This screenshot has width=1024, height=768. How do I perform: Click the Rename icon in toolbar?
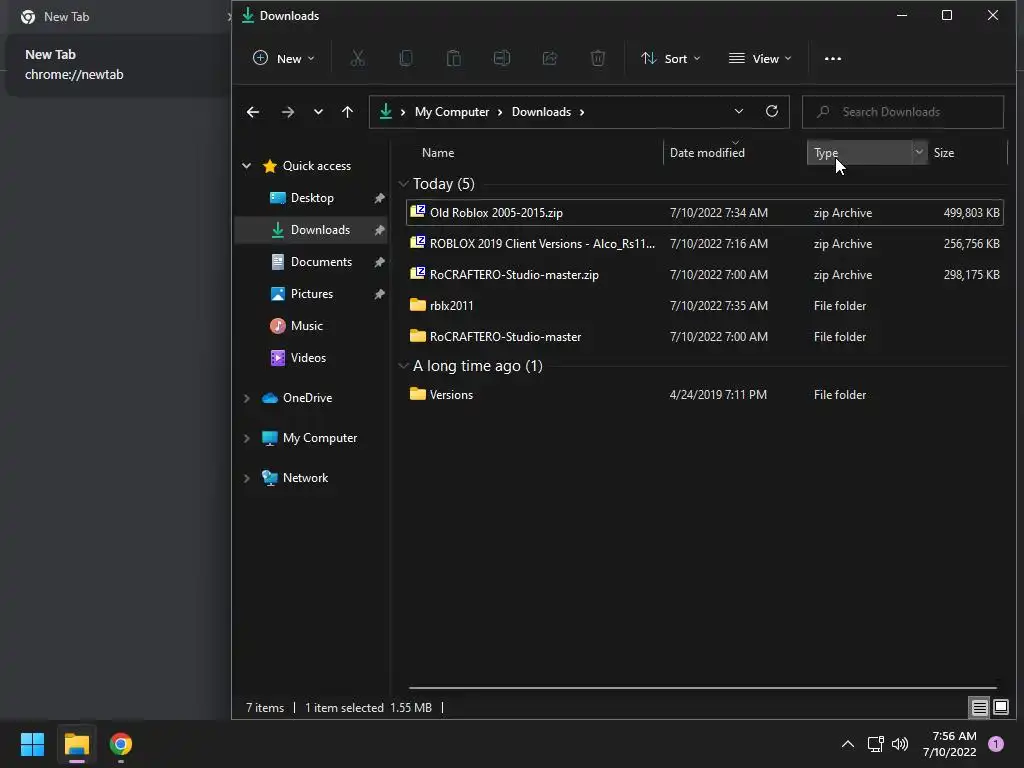[x=502, y=59]
